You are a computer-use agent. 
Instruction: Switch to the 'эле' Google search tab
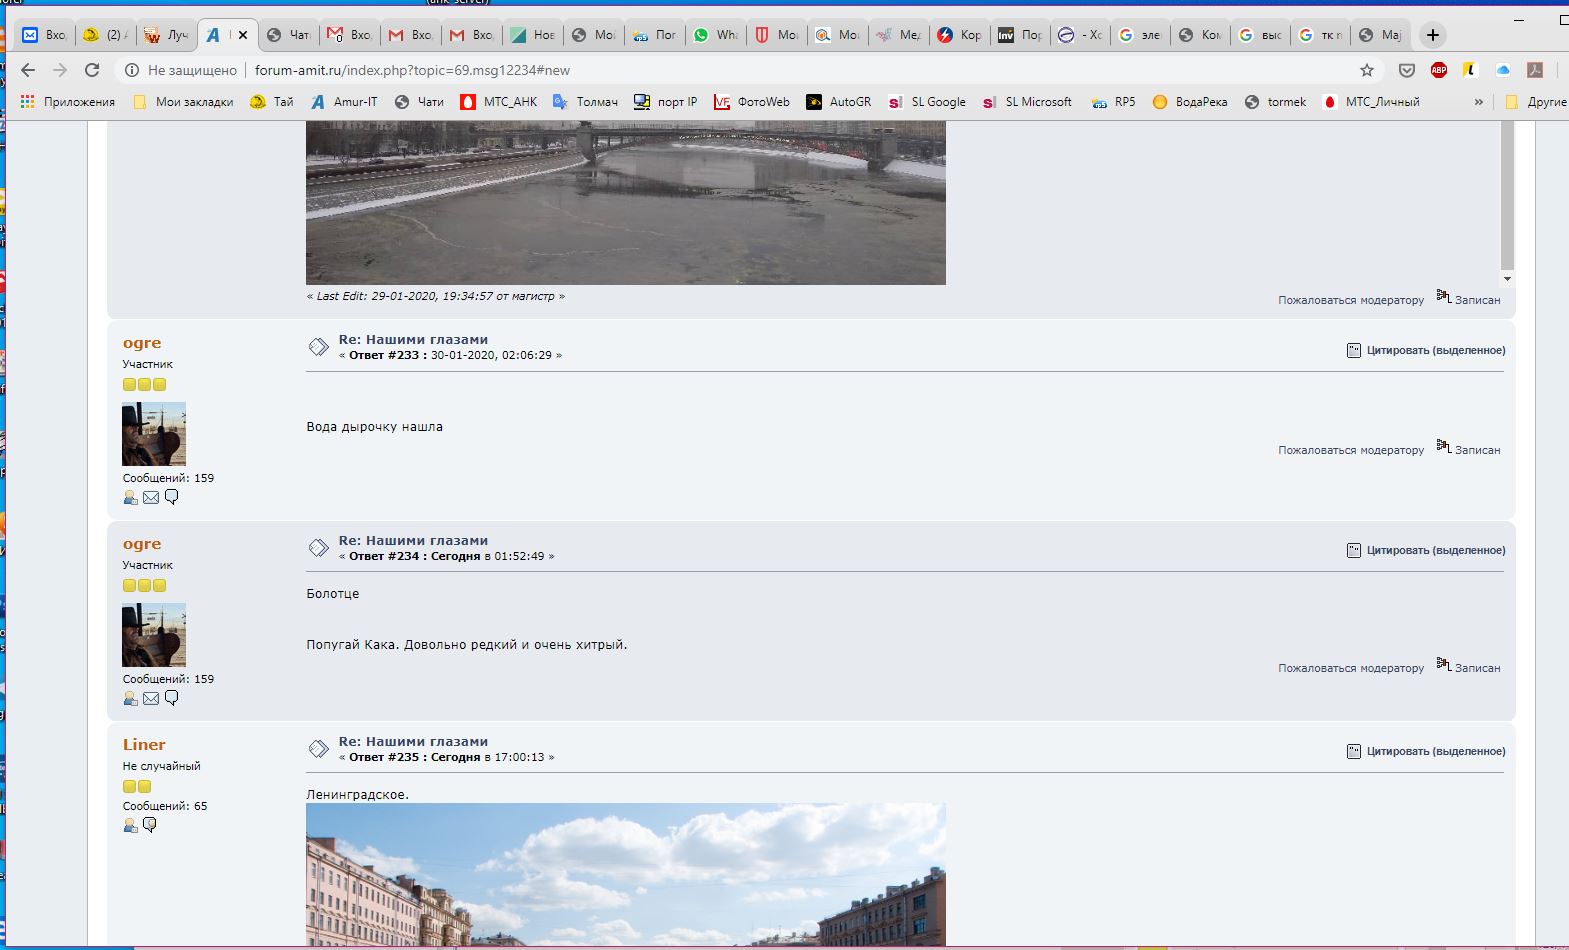pyautogui.click(x=1140, y=35)
